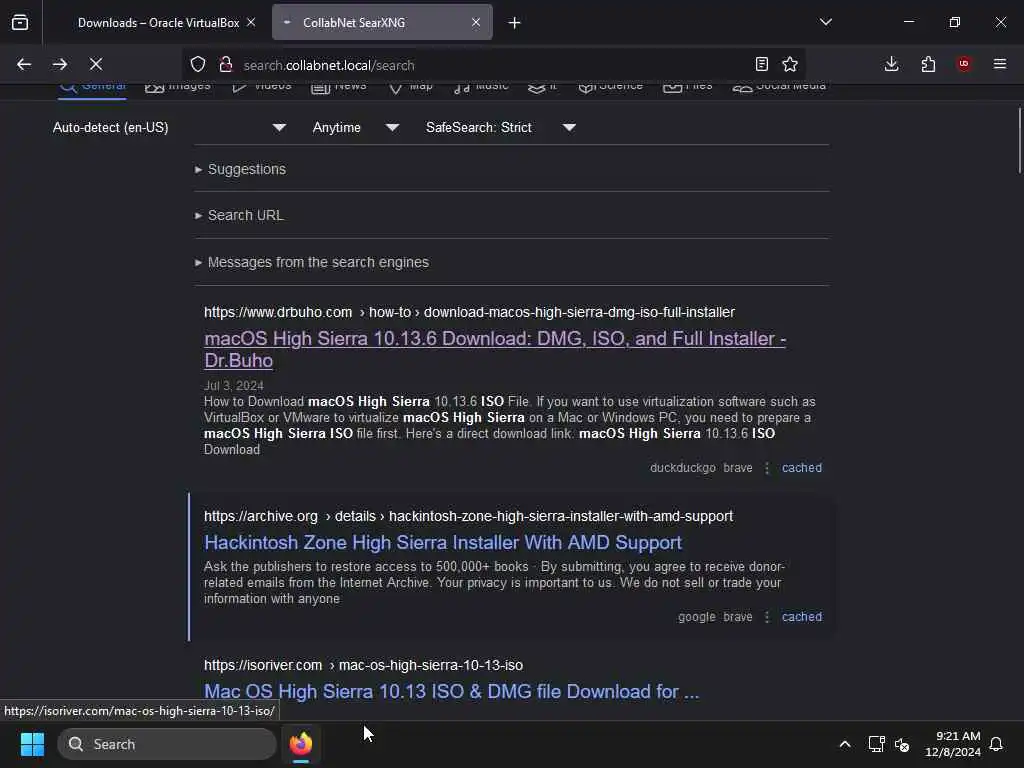Expand Messages from the search engines
1024x768 pixels.
pyautogui.click(x=318, y=263)
